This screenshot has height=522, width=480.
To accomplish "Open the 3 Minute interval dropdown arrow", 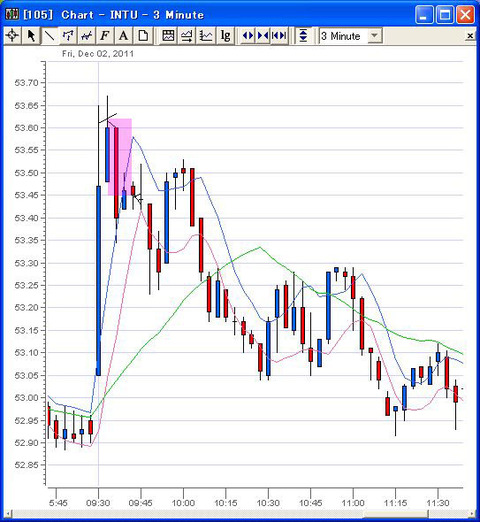I will (x=375, y=35).
